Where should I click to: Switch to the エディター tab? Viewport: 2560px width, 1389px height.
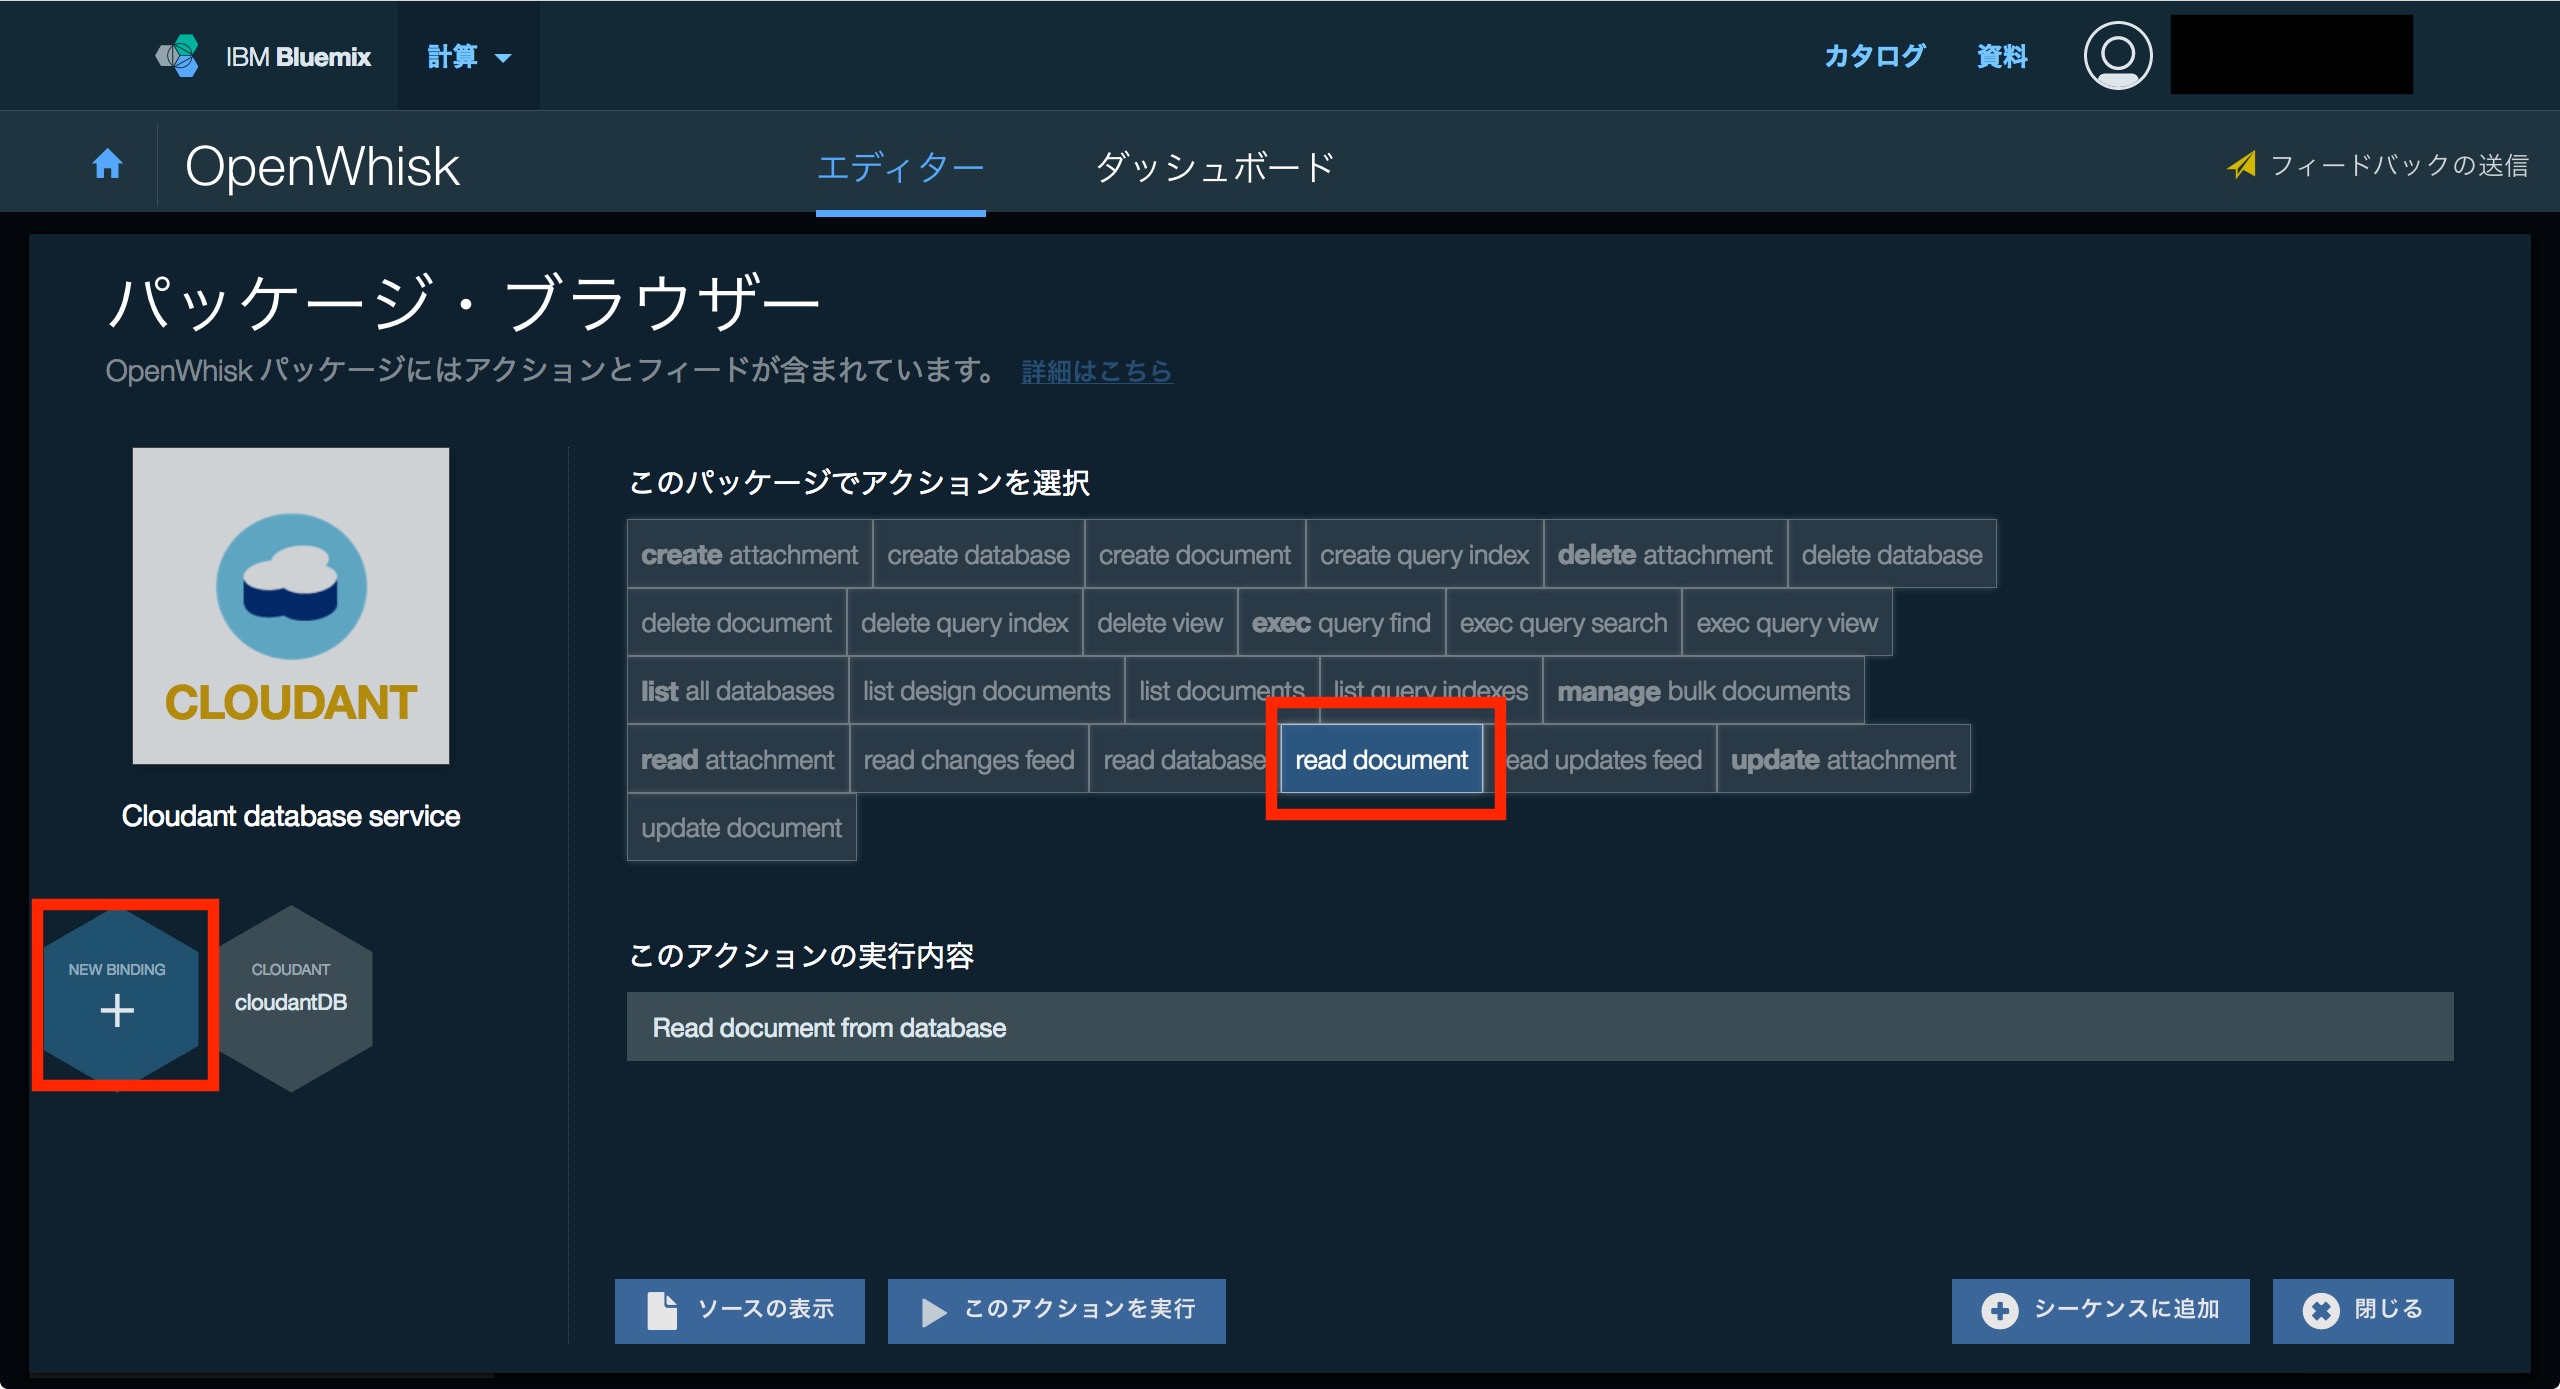(x=901, y=167)
